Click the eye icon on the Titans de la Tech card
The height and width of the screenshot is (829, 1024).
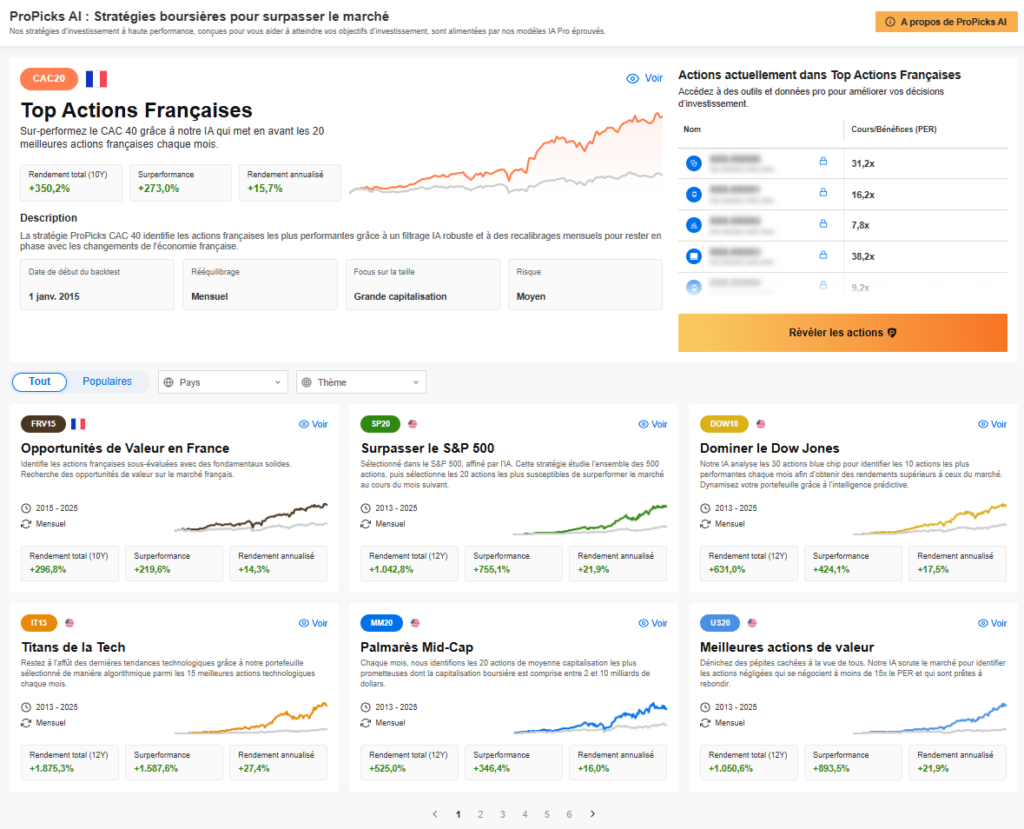304,623
